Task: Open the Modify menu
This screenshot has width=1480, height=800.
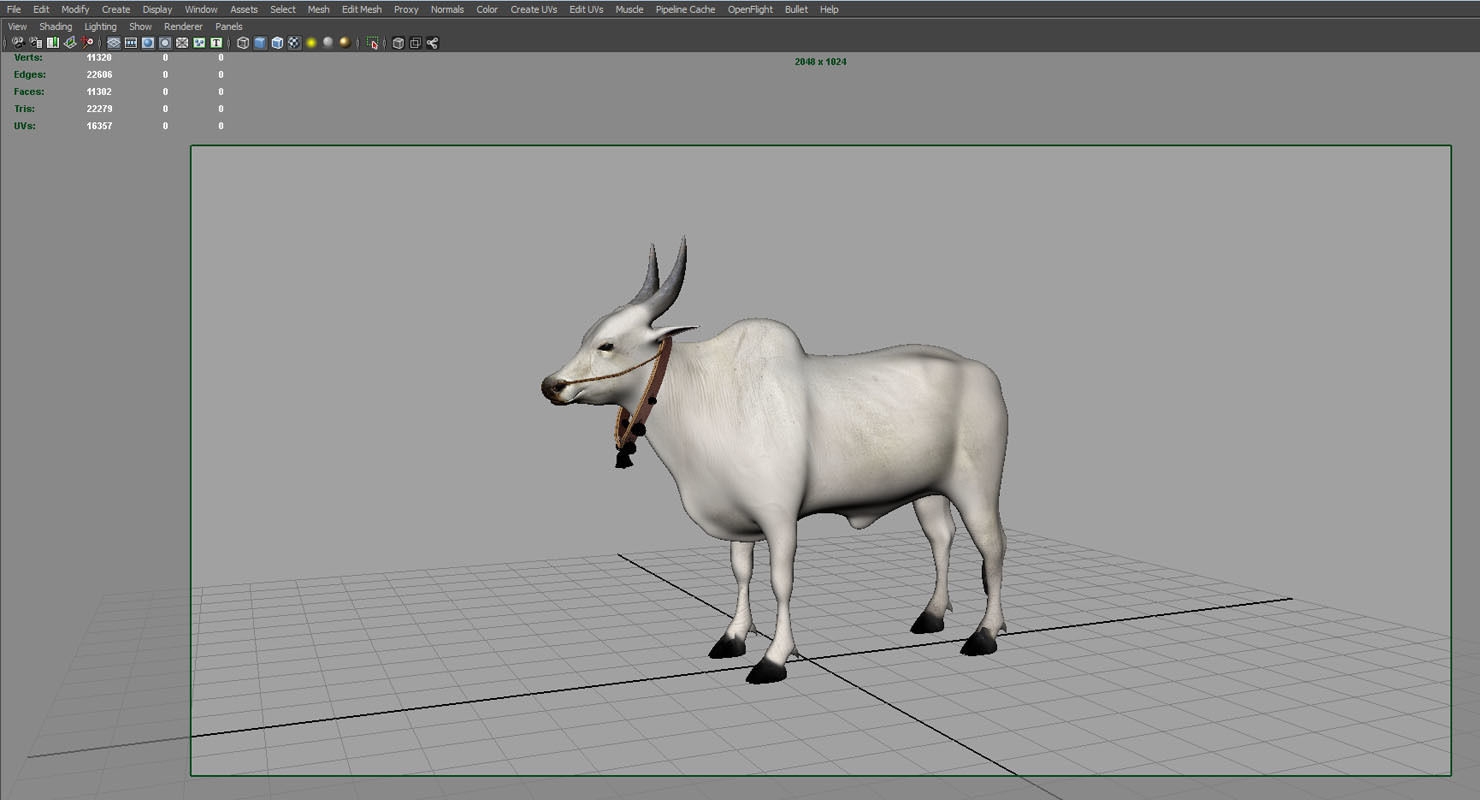Action: coord(75,9)
